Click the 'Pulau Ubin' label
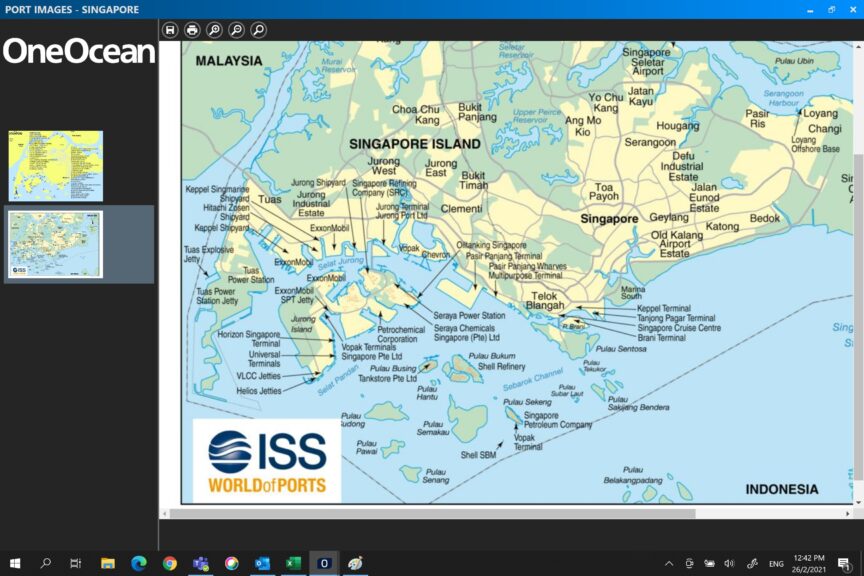Screen dimensions: 864x576 click(794, 61)
